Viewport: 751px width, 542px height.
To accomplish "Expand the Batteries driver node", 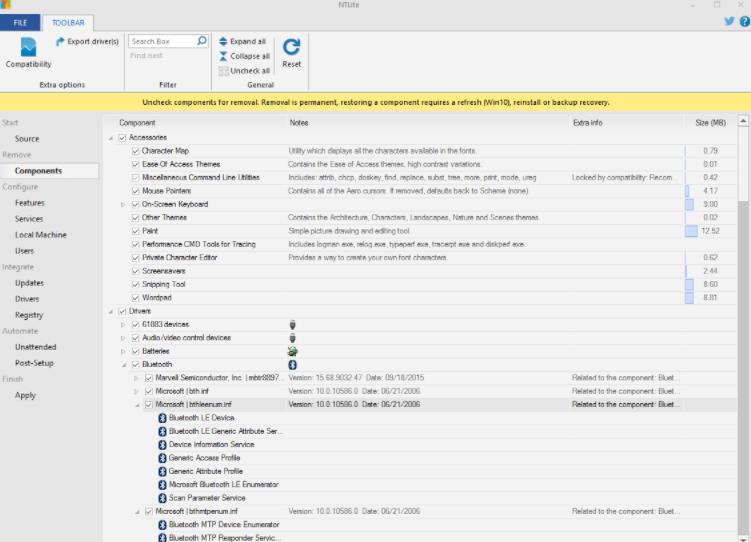I will [x=123, y=352].
